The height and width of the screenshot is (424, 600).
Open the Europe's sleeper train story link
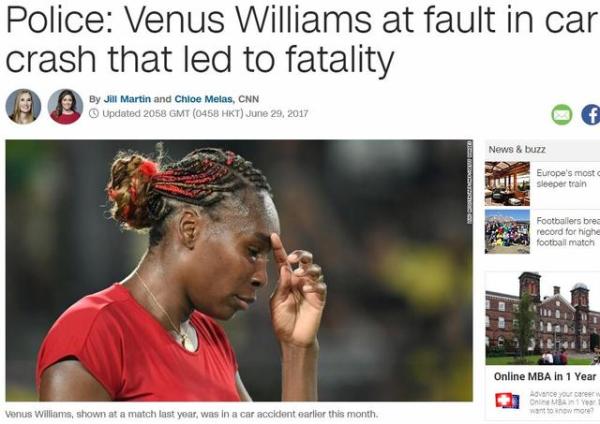click(568, 178)
